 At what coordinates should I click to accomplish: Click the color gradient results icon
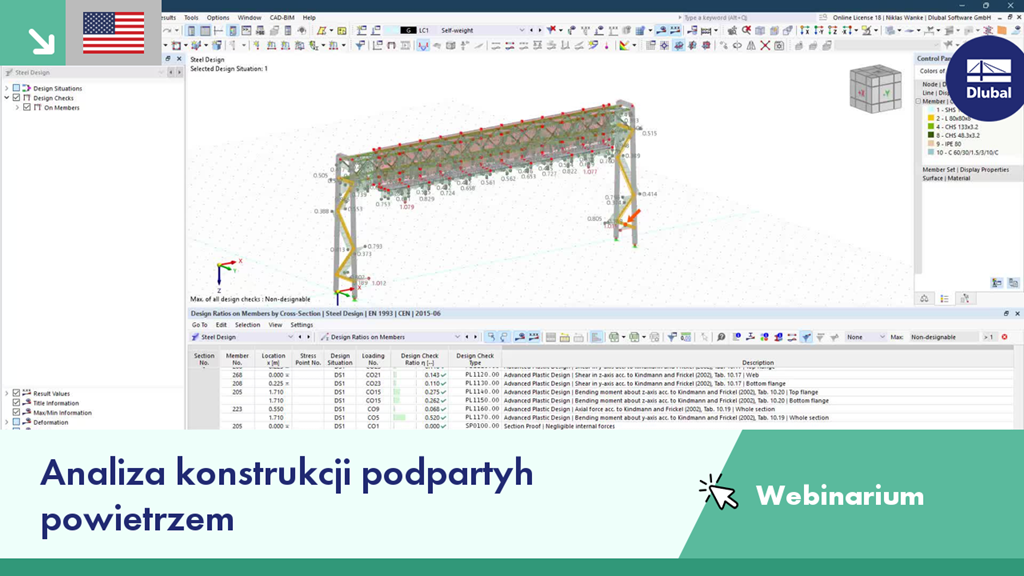[624, 45]
